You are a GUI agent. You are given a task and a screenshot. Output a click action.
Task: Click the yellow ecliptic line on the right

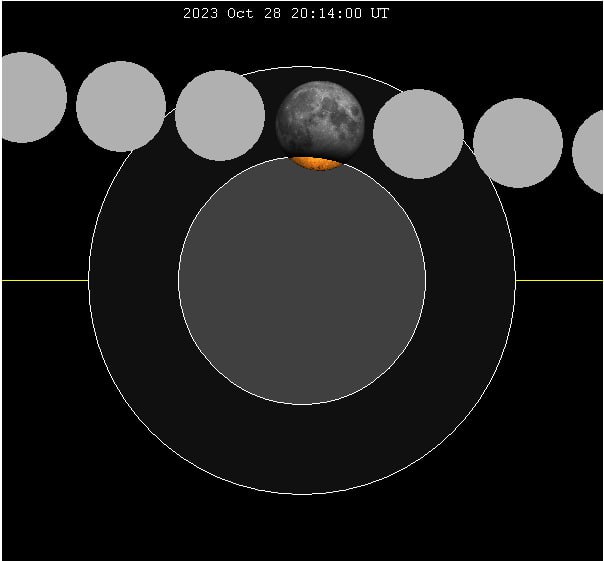click(559, 280)
